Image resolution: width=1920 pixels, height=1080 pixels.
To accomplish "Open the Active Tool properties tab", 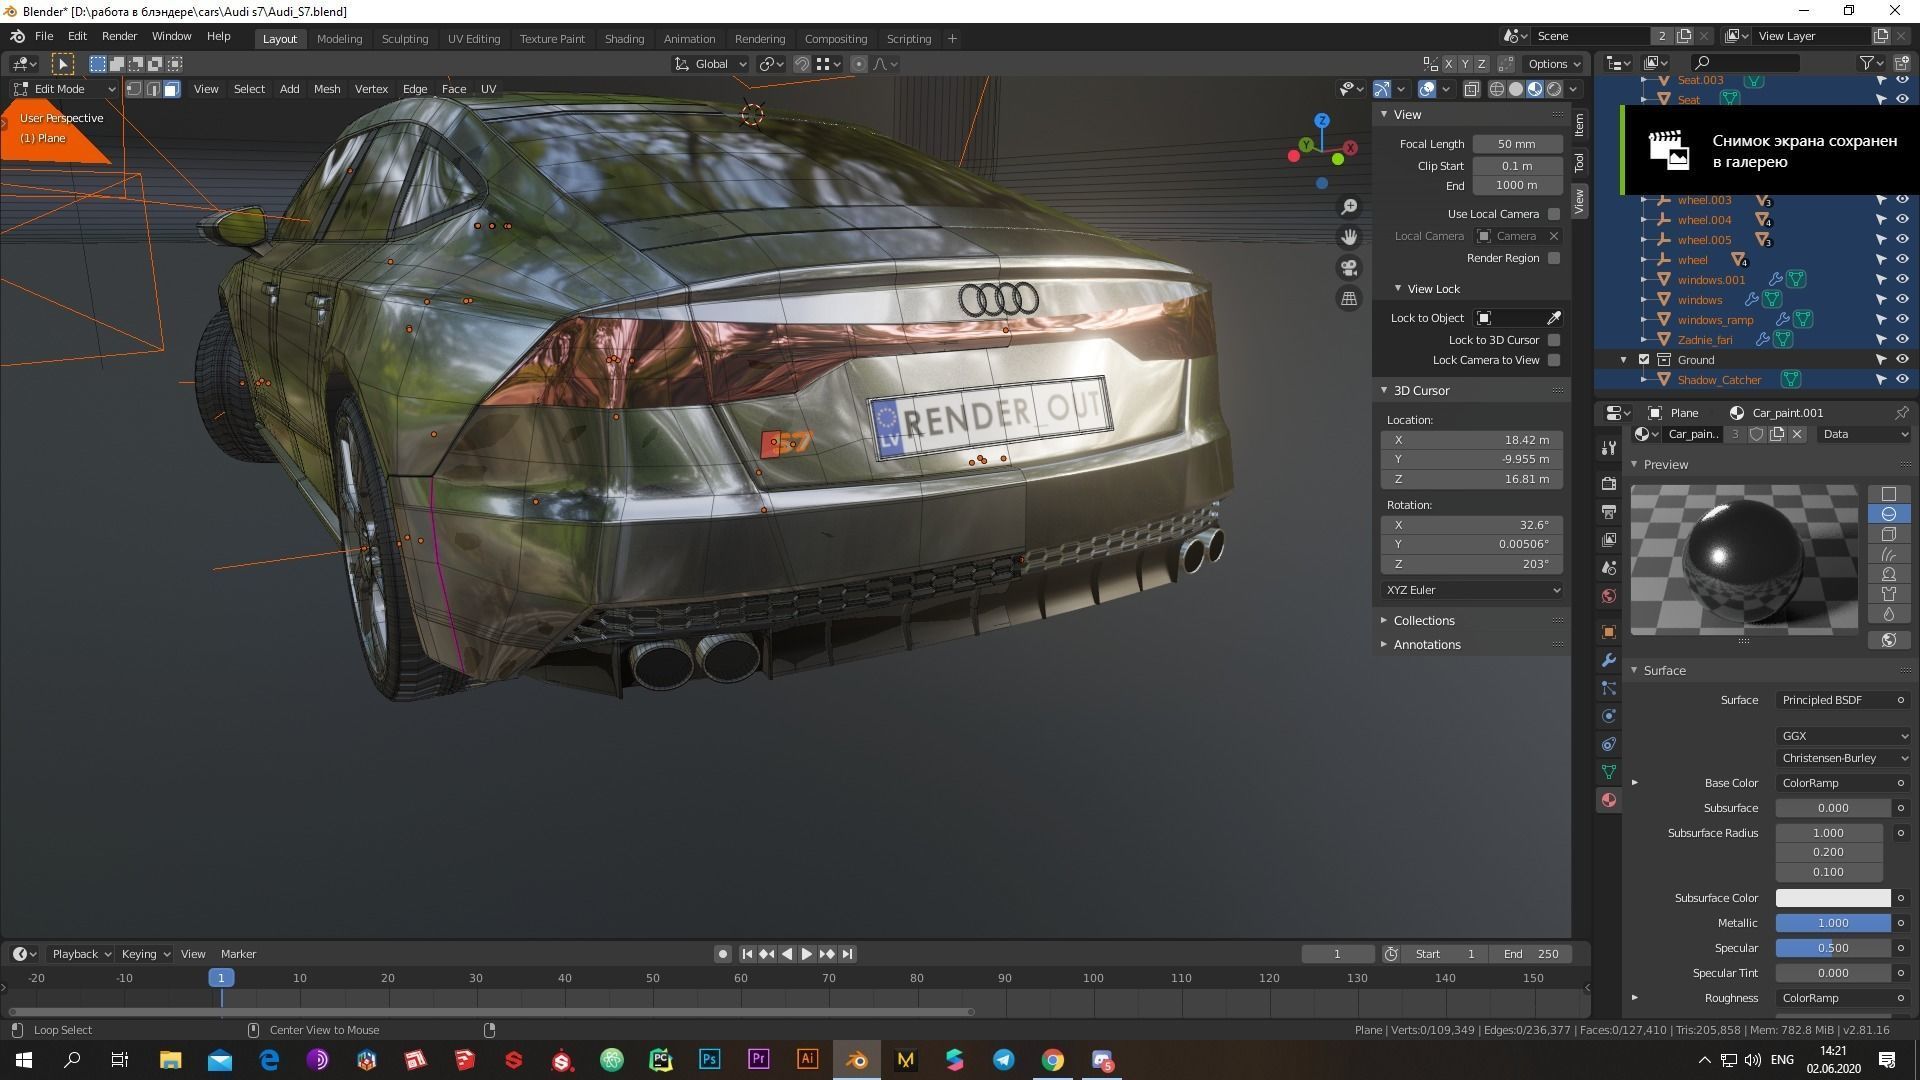I will [1608, 447].
